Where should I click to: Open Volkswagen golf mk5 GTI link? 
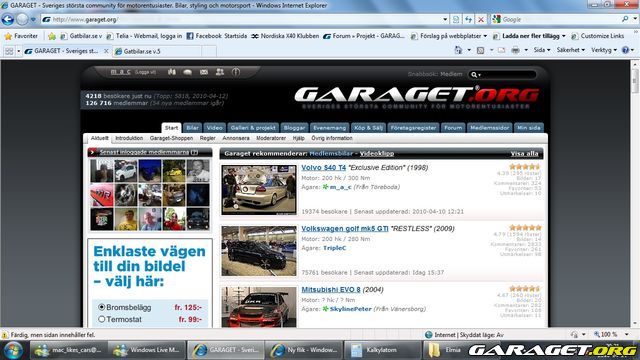tap(345, 229)
